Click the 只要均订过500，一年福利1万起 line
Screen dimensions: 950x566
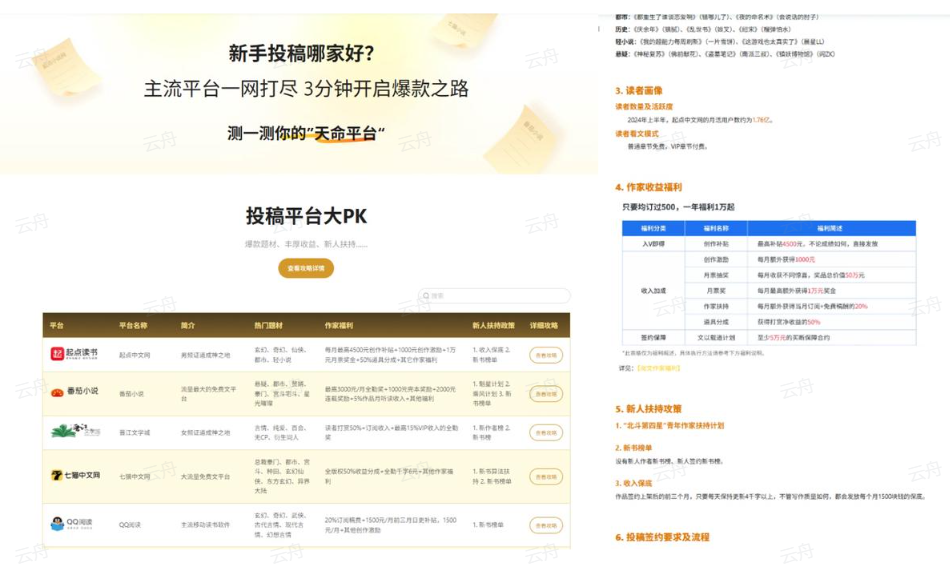pyautogui.click(x=678, y=207)
